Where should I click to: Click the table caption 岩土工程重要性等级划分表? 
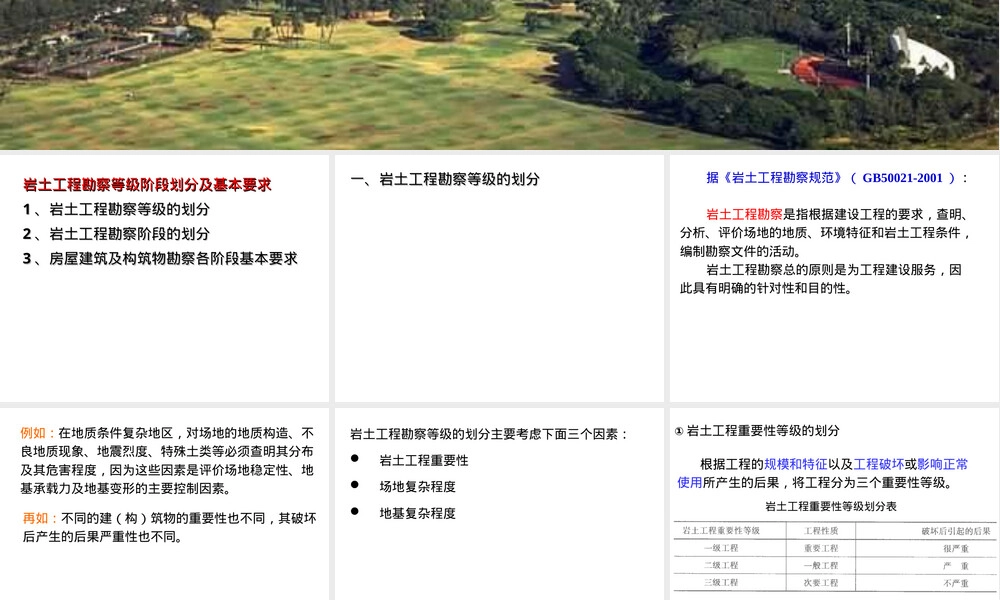pos(831,507)
